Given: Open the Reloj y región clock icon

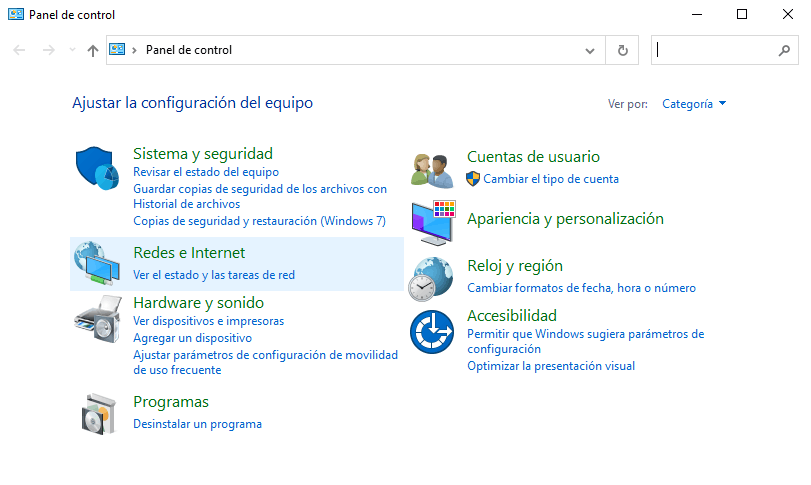Looking at the screenshot, I should (430, 279).
